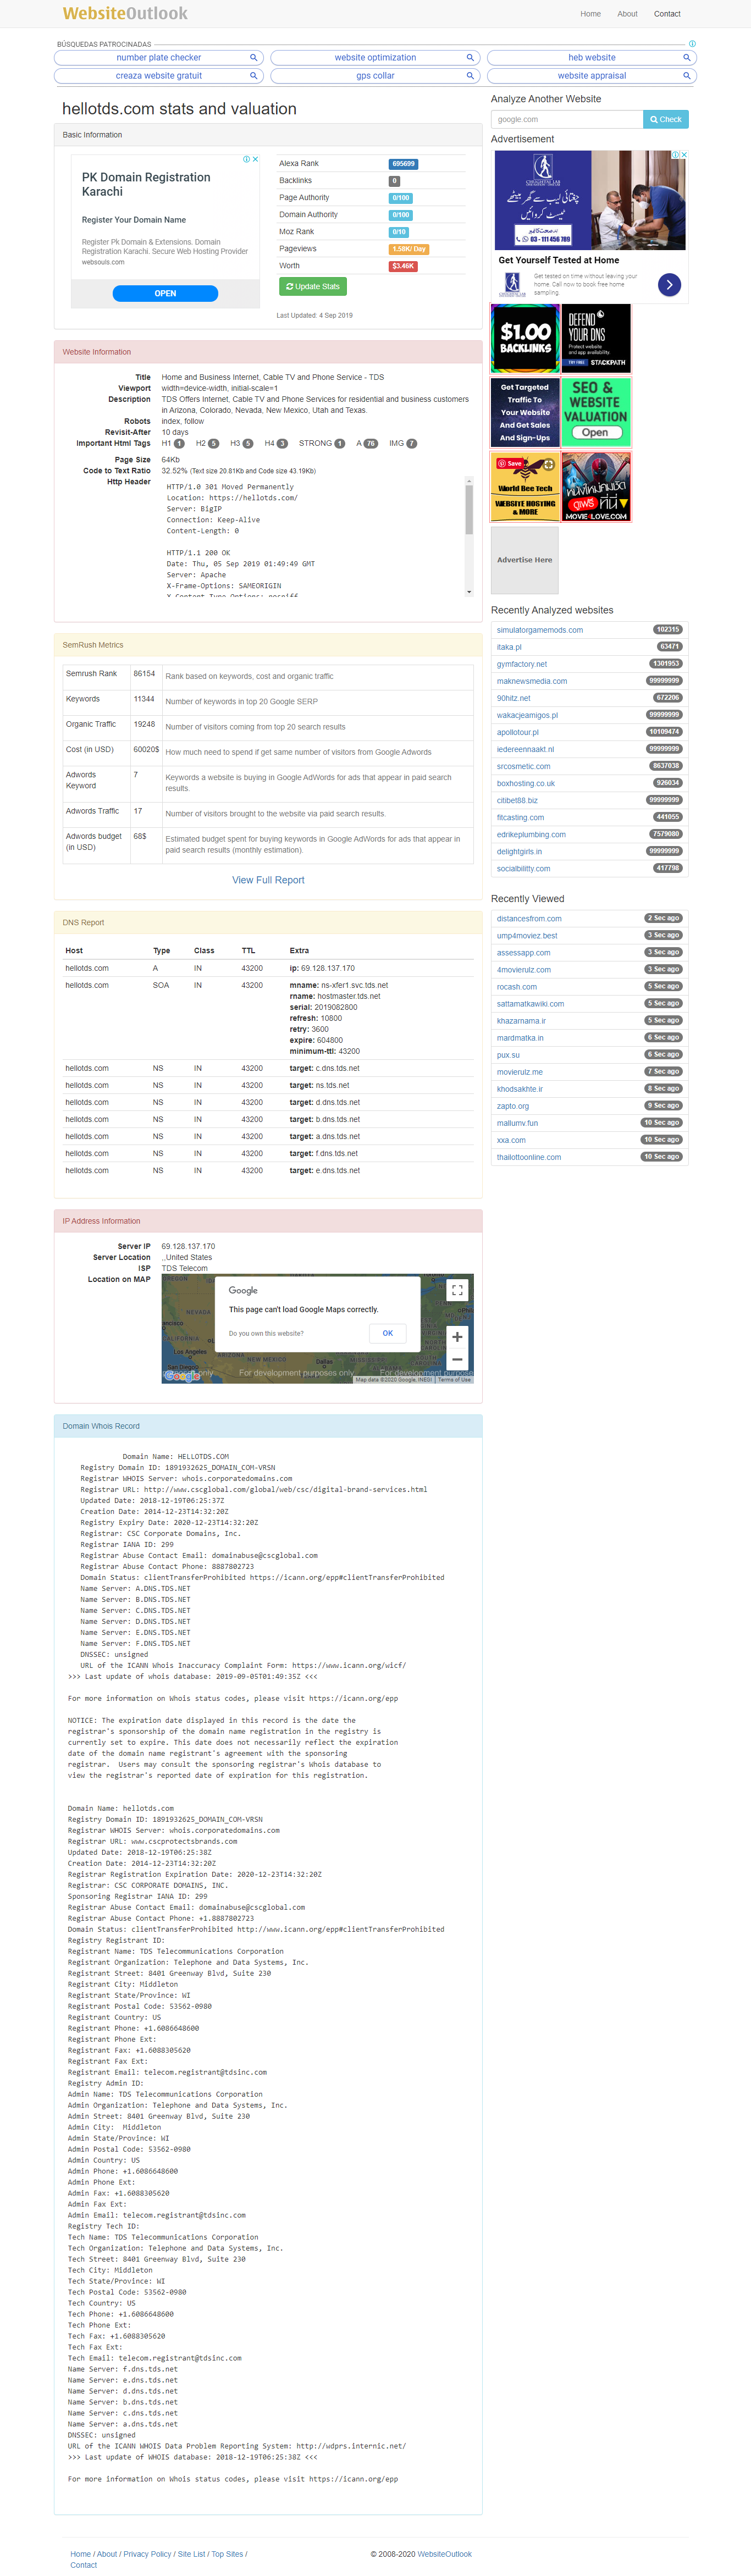The image size is (751, 2576).
Task: Close the PK Domain Registration ad
Action: [x=255, y=159]
